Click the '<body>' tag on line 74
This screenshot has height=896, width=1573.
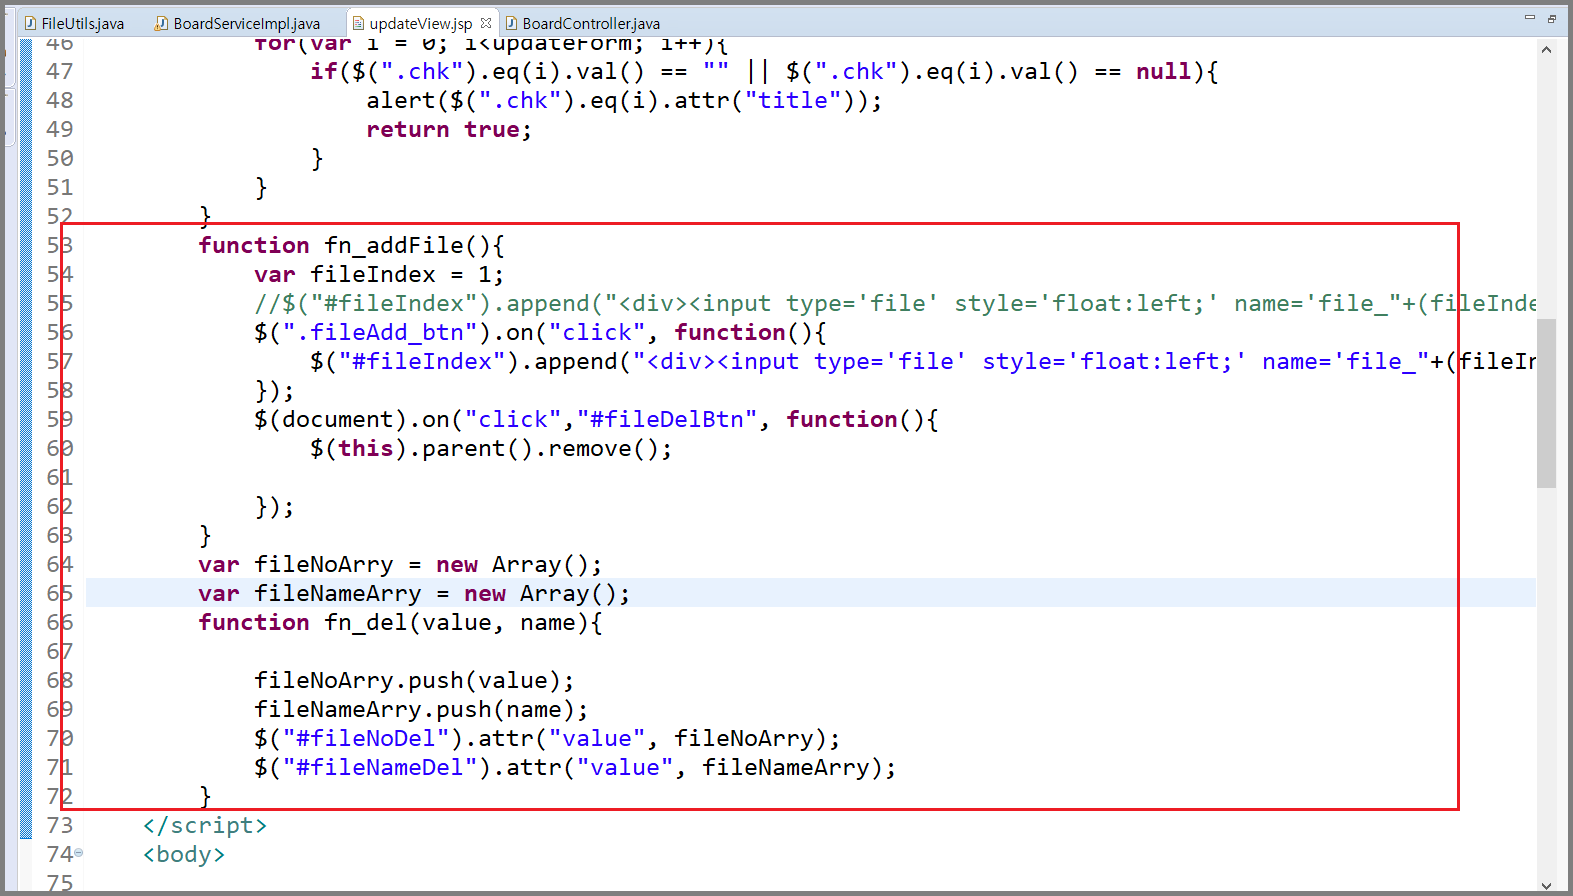184,854
